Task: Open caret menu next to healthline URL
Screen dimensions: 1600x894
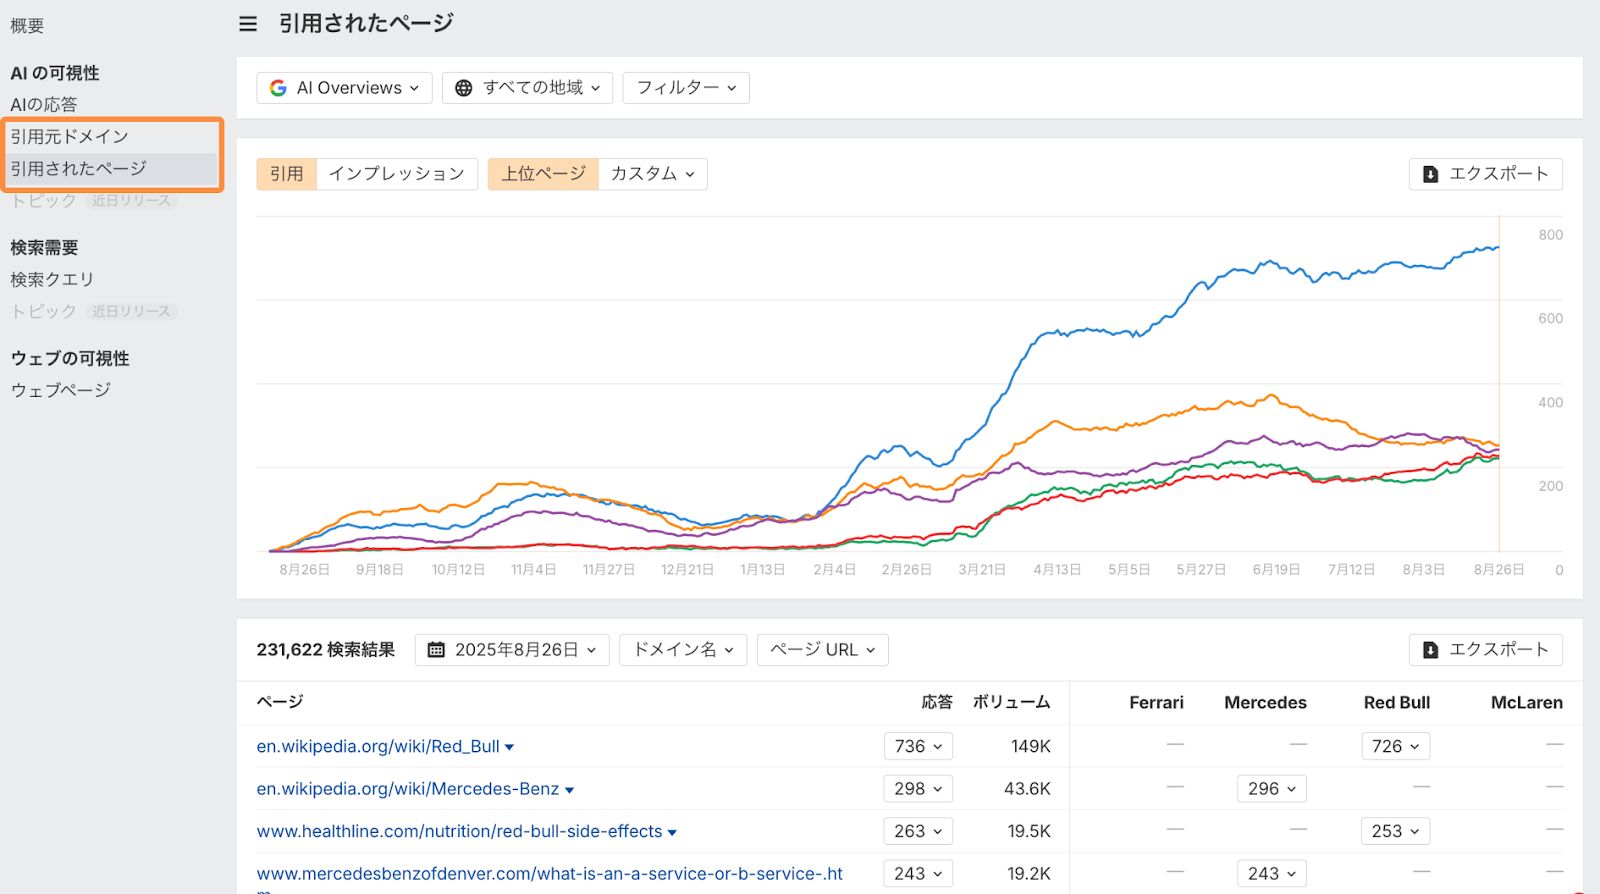Action: (x=672, y=832)
